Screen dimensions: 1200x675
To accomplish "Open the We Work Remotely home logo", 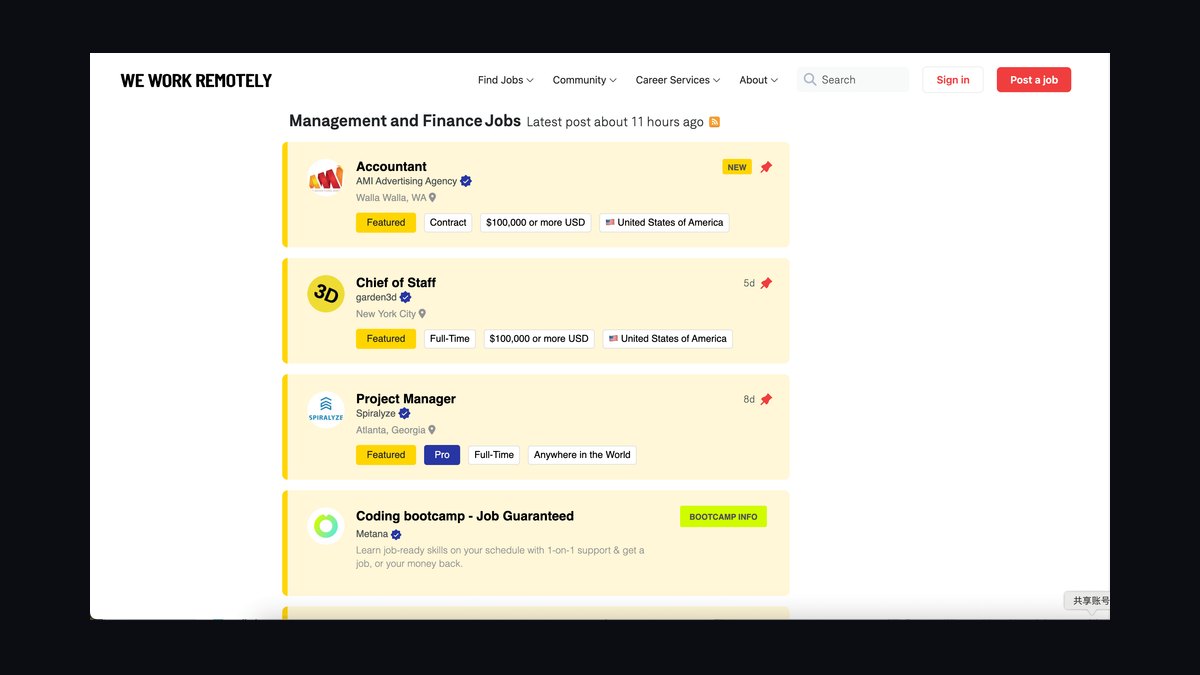I will (x=196, y=80).
